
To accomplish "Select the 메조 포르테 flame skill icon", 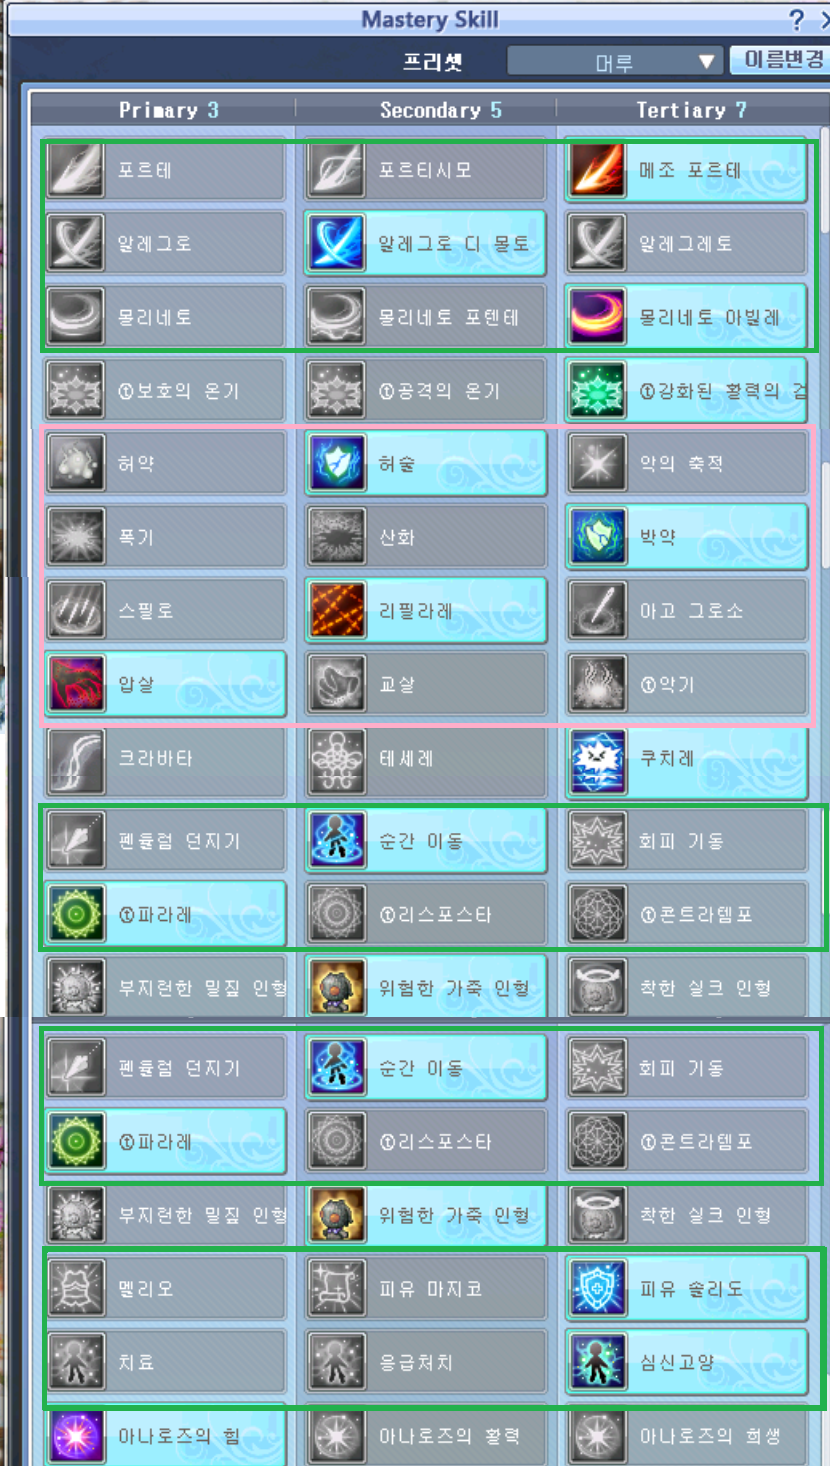I will tap(598, 171).
